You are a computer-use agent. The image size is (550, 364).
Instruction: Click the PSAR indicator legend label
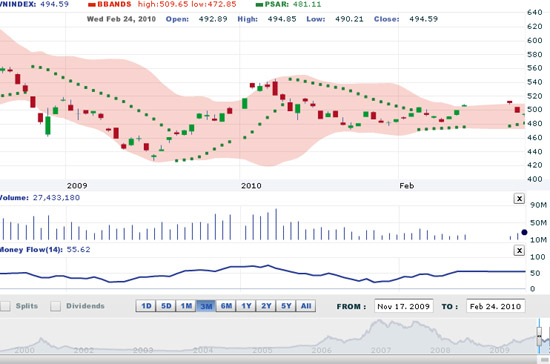tap(276, 4)
